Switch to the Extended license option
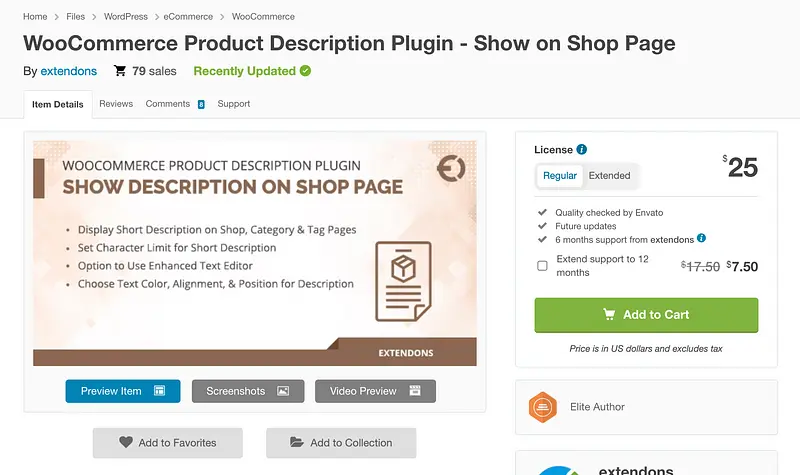The image size is (800, 475). coord(609,176)
